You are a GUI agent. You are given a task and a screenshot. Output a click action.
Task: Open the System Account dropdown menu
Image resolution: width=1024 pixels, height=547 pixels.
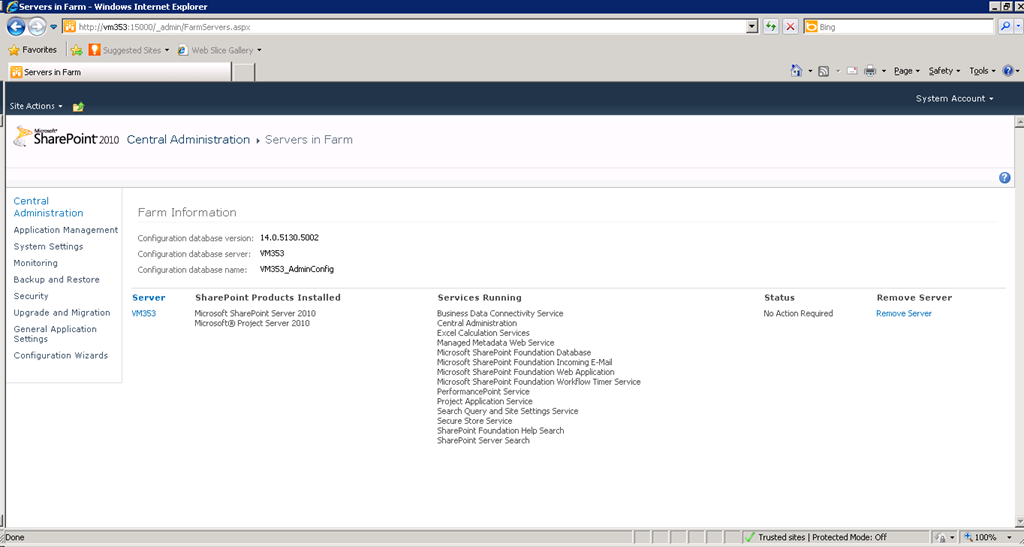coord(954,99)
